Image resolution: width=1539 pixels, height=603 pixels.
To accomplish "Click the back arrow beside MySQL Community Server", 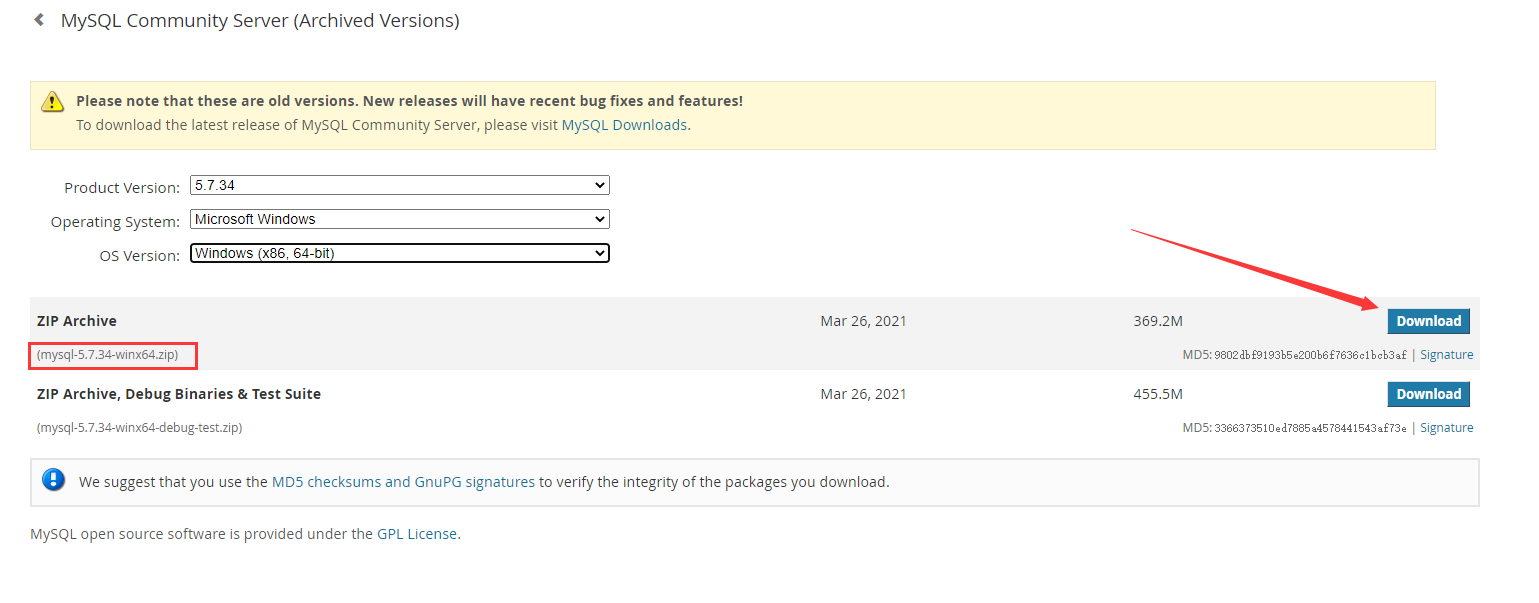I will pos(39,19).
